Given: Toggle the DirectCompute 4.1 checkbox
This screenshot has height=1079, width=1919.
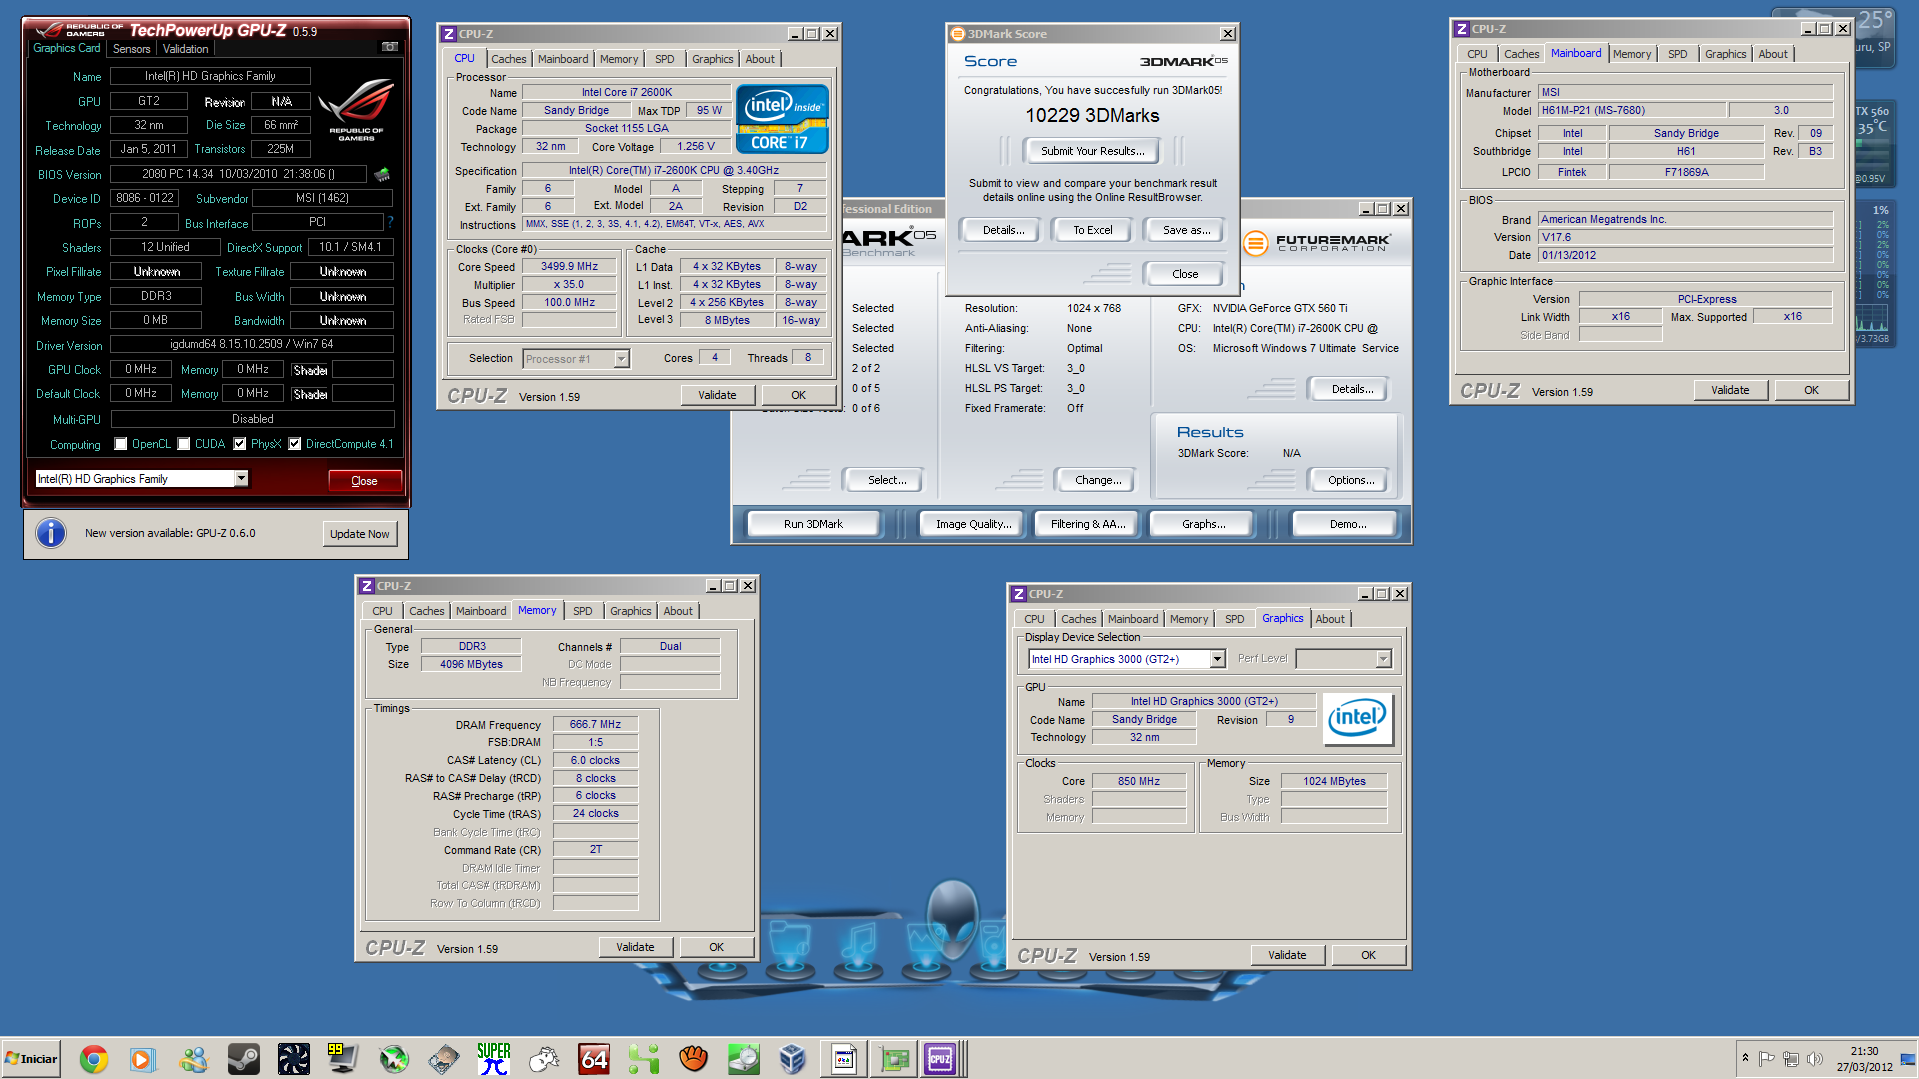Looking at the screenshot, I should [295, 444].
